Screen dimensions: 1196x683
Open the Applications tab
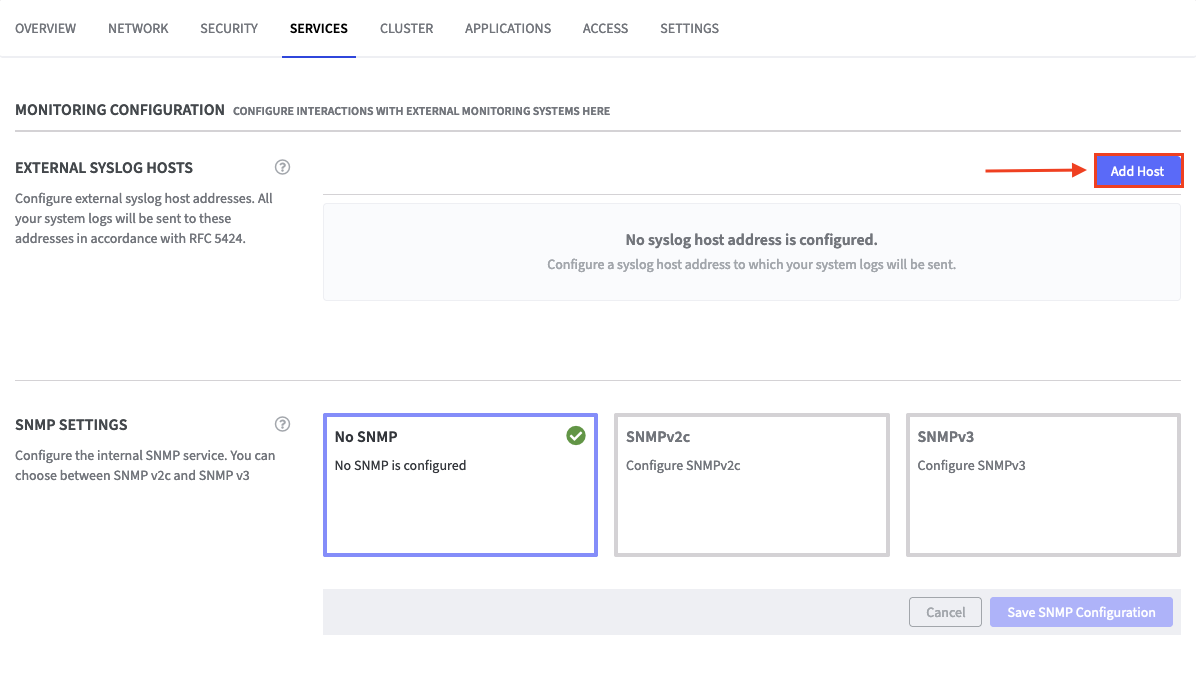(x=508, y=28)
